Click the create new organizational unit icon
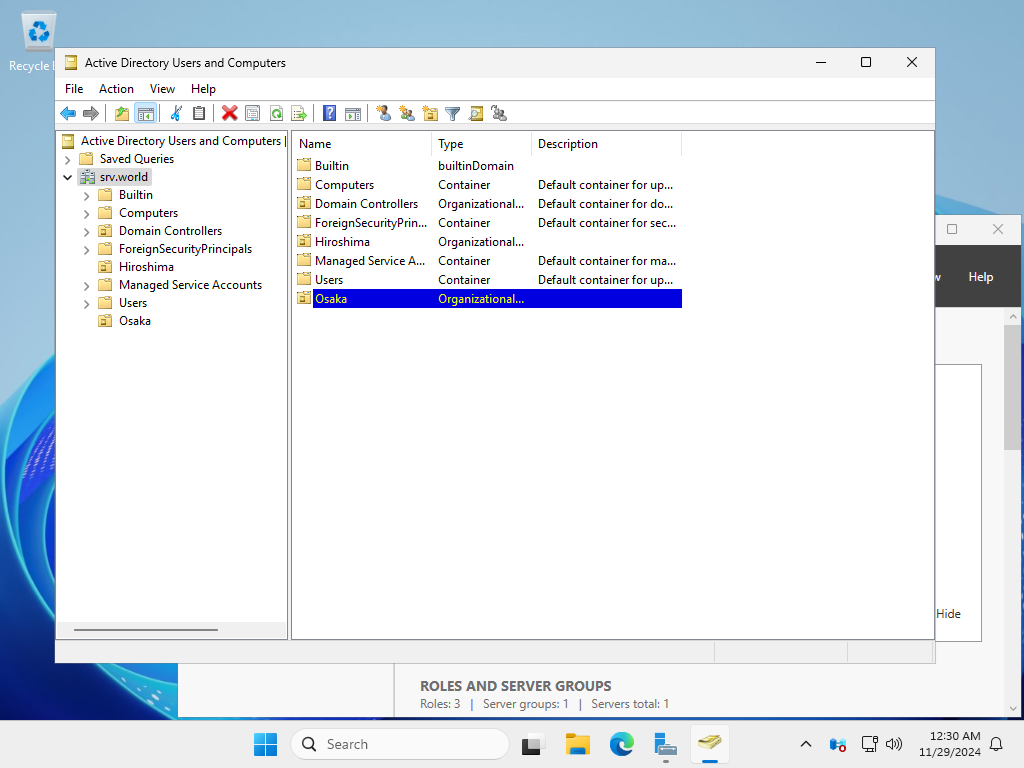The width and height of the screenshot is (1024, 768). point(430,113)
